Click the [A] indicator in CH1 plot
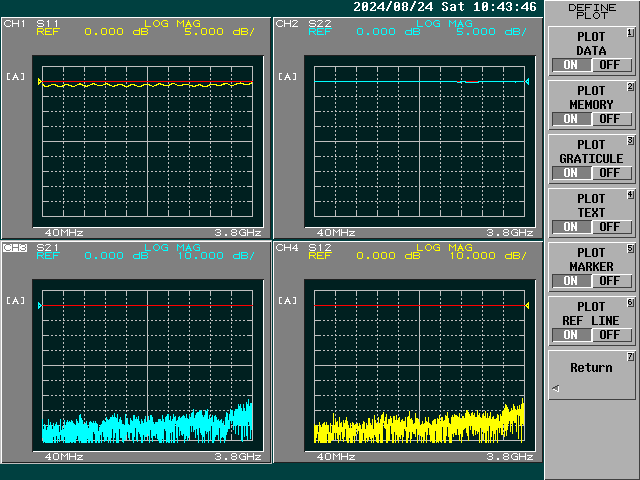Image resolution: width=640 pixels, height=480 pixels. tap(15, 76)
